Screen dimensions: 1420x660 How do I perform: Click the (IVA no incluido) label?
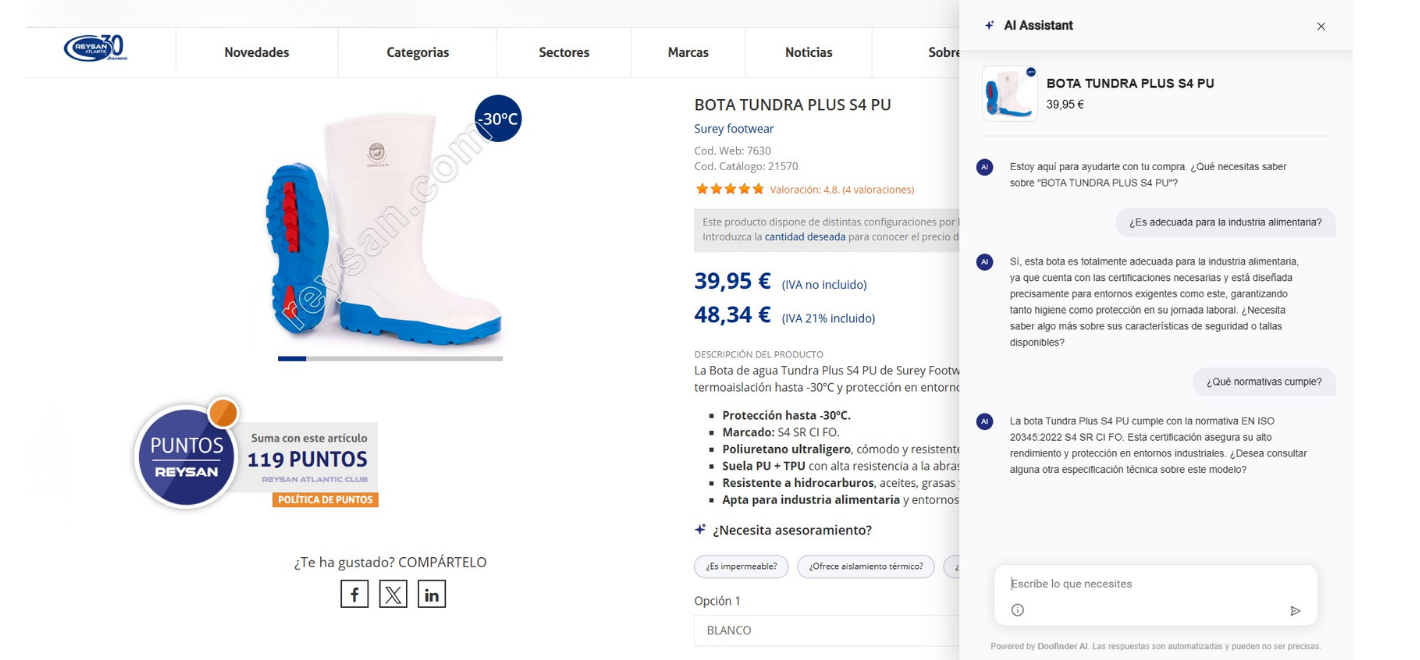[x=824, y=285]
